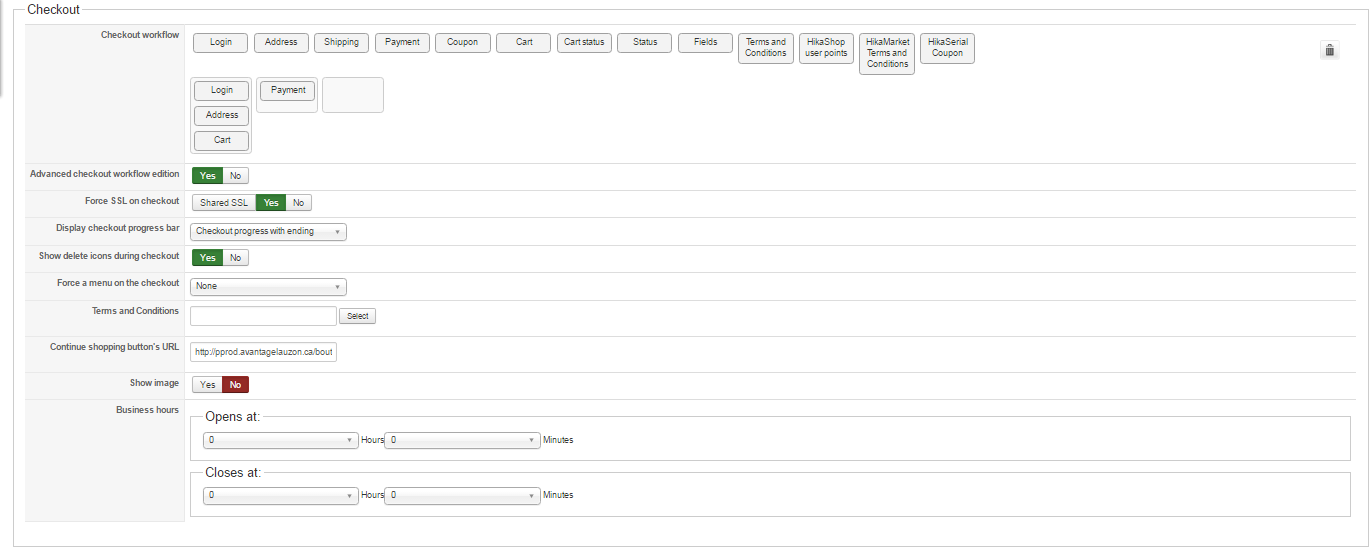Pick the Terms and Conditions workflow block
The height and width of the screenshot is (552, 1370).
(766, 48)
